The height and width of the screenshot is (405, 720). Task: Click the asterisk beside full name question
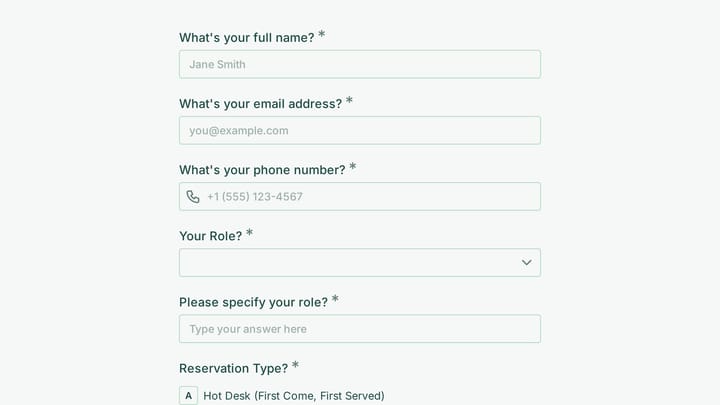(321, 34)
